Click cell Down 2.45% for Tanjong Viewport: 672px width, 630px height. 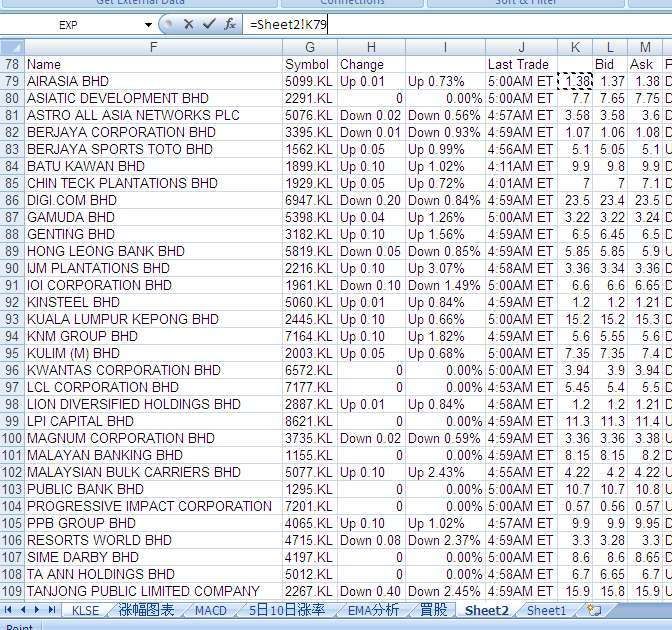tap(445, 591)
